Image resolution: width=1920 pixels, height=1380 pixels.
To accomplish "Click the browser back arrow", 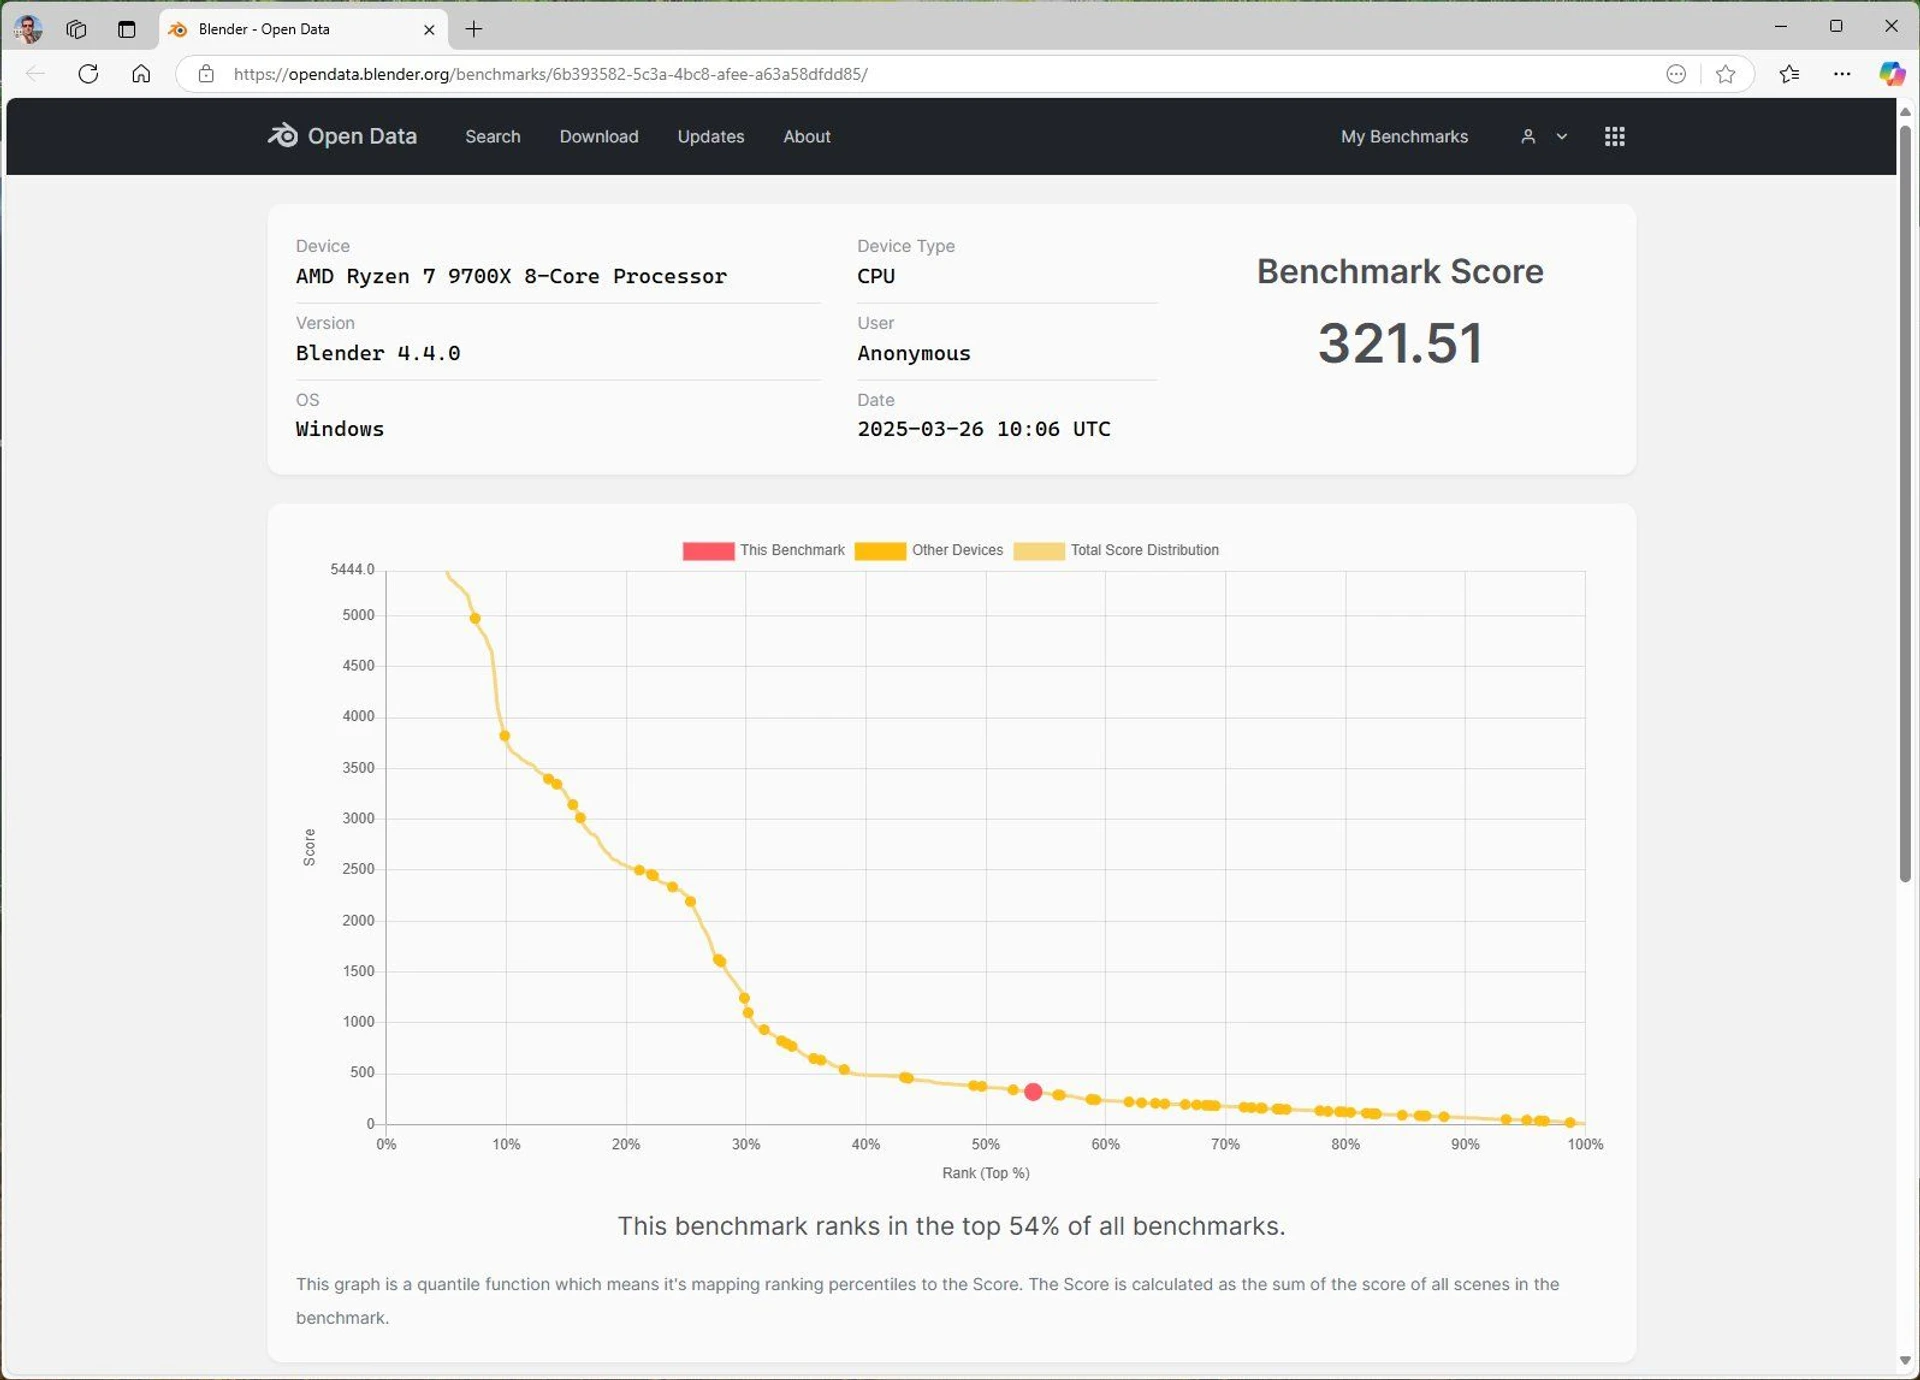I will click(x=35, y=74).
